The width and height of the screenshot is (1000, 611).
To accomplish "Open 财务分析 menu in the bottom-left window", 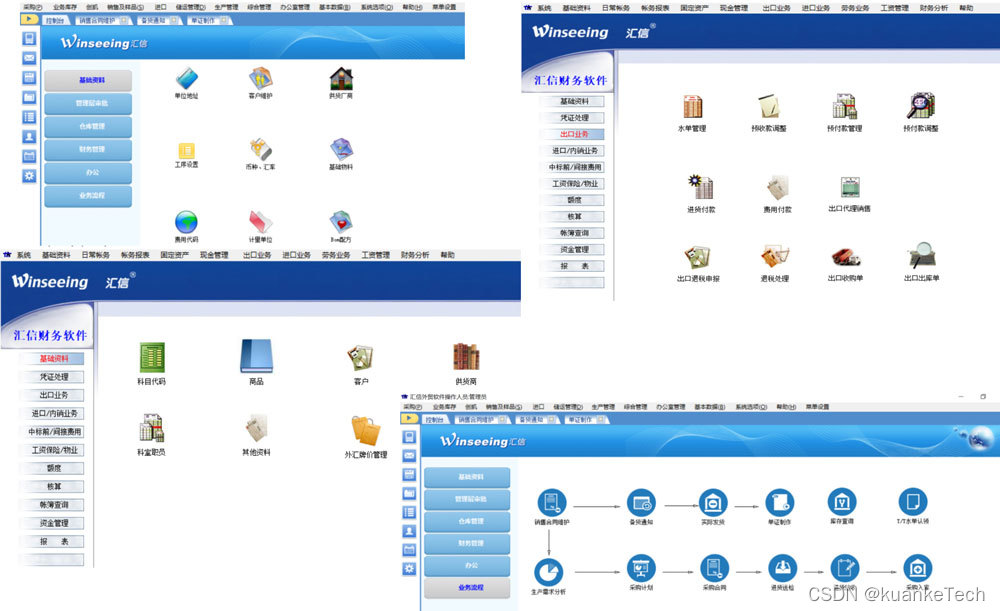I will click(415, 255).
